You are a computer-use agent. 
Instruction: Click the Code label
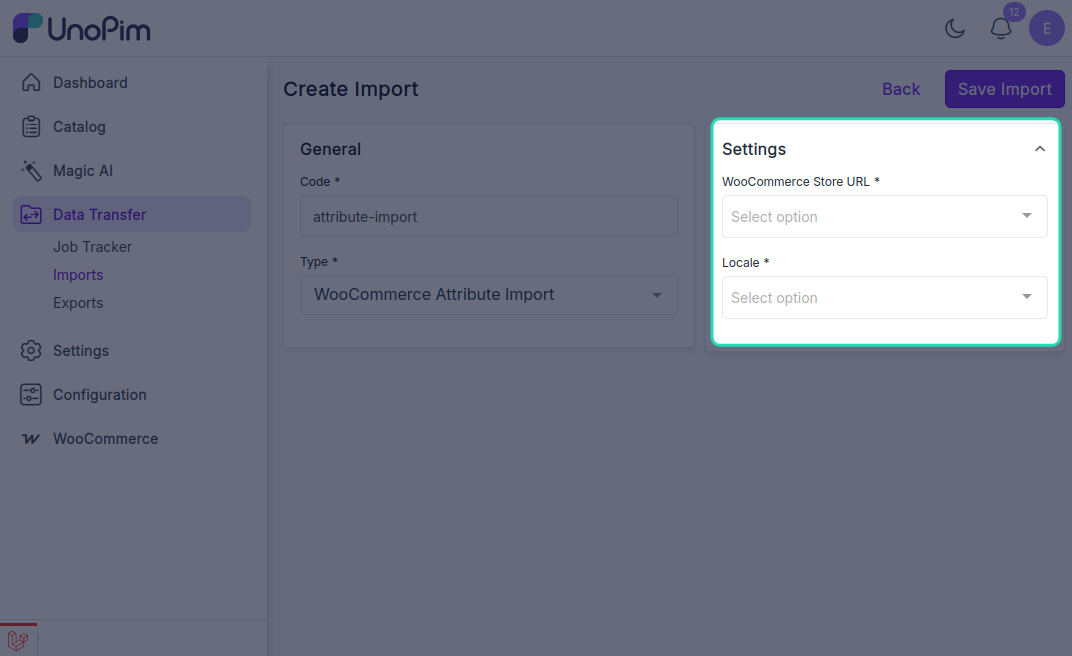click(319, 182)
